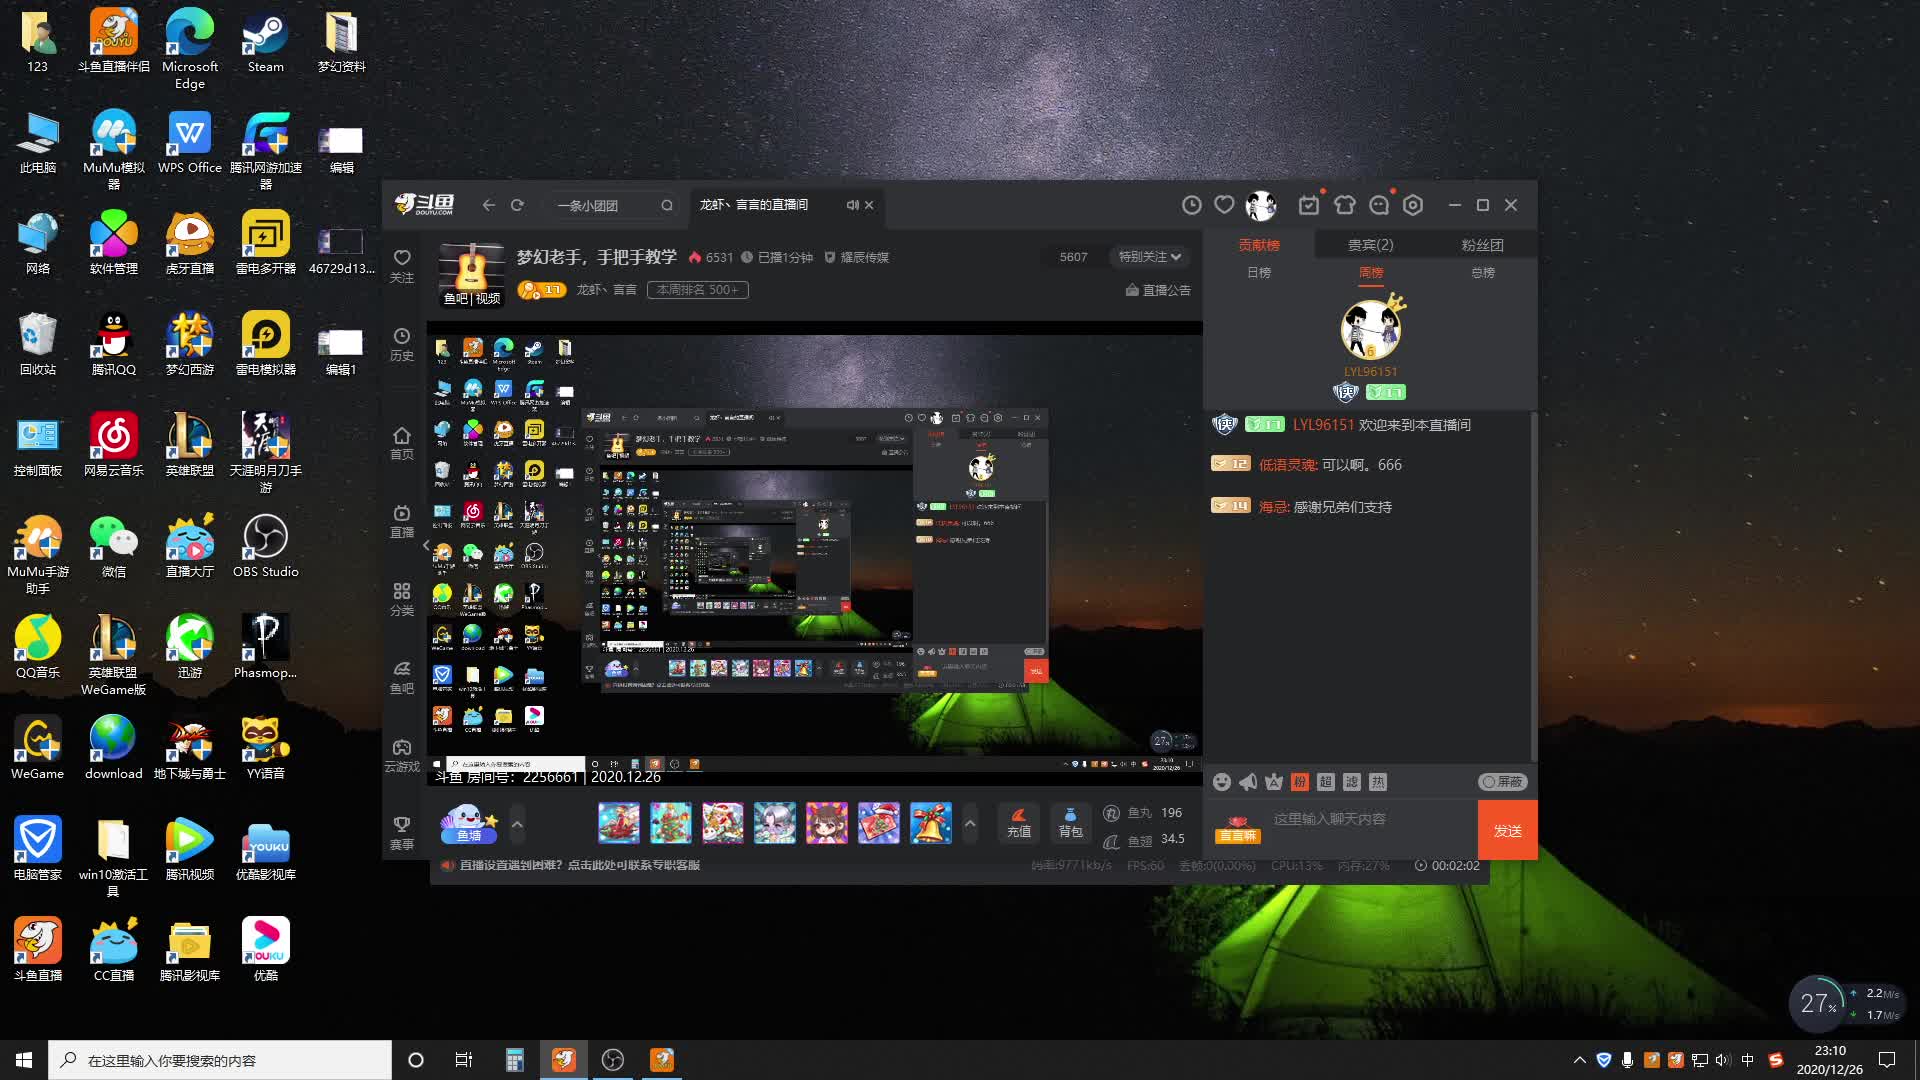Close the 龙虾丶言言的直播间 tab
The image size is (1920, 1080).
(869, 205)
